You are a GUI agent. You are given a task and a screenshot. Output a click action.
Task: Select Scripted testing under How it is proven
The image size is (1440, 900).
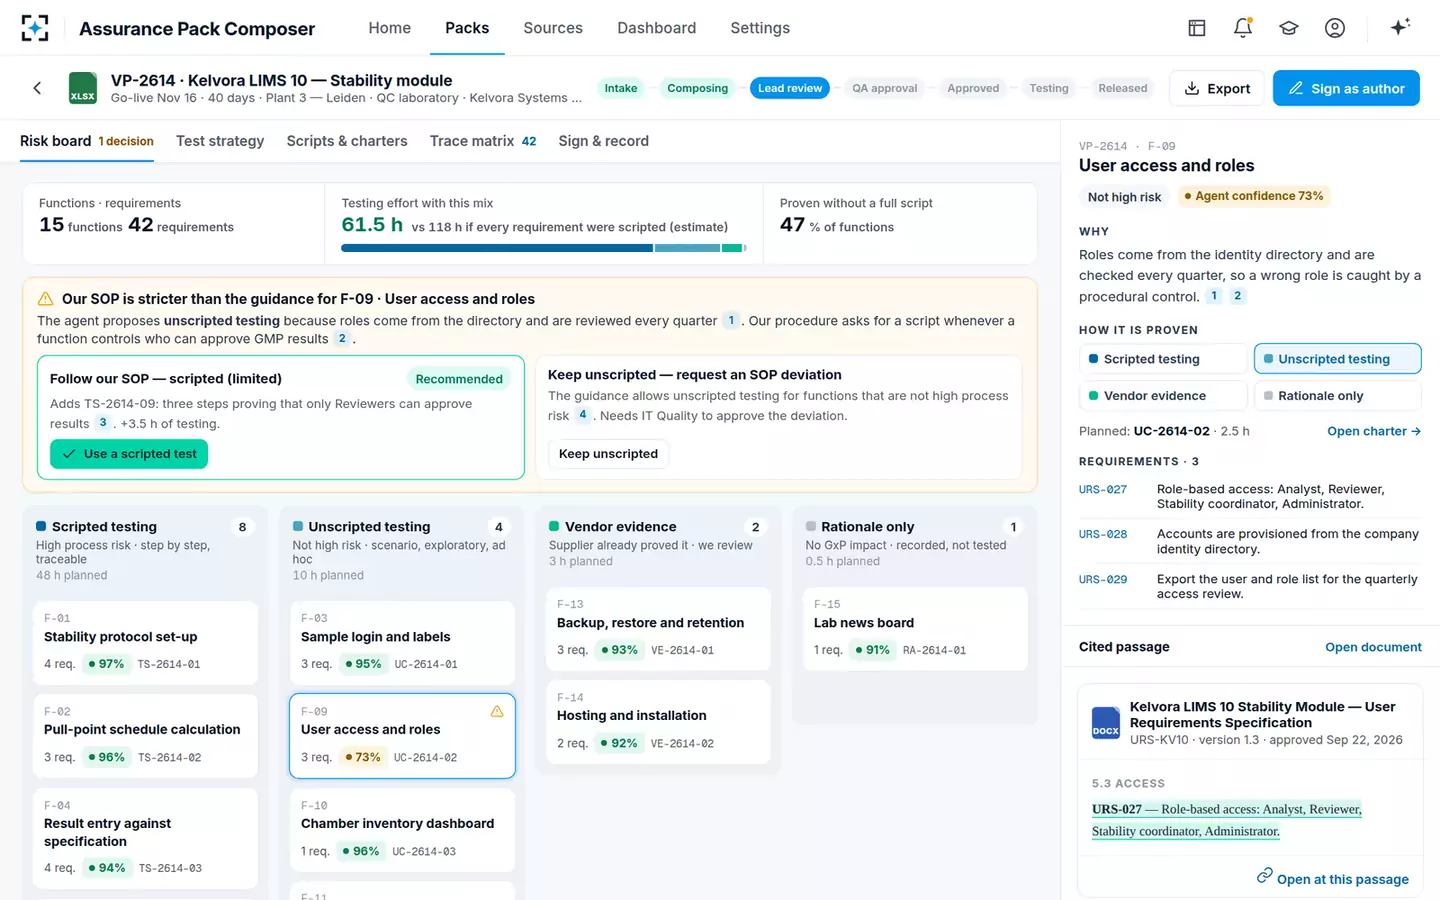[x=1164, y=359]
